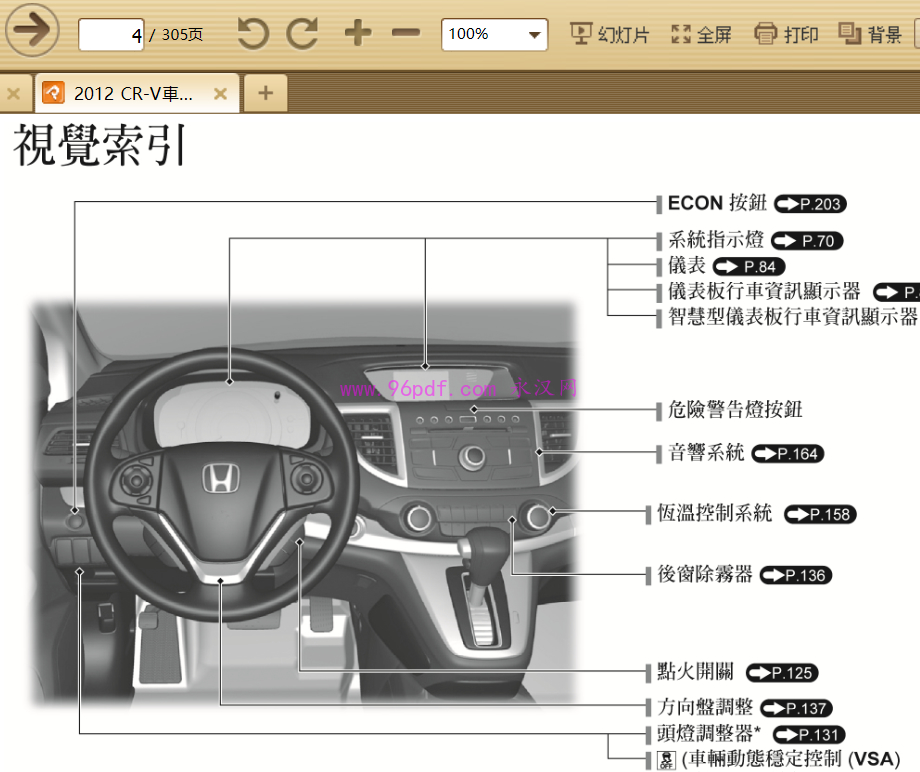
Task: Open a new tab with the plus button
Action: 264,92
